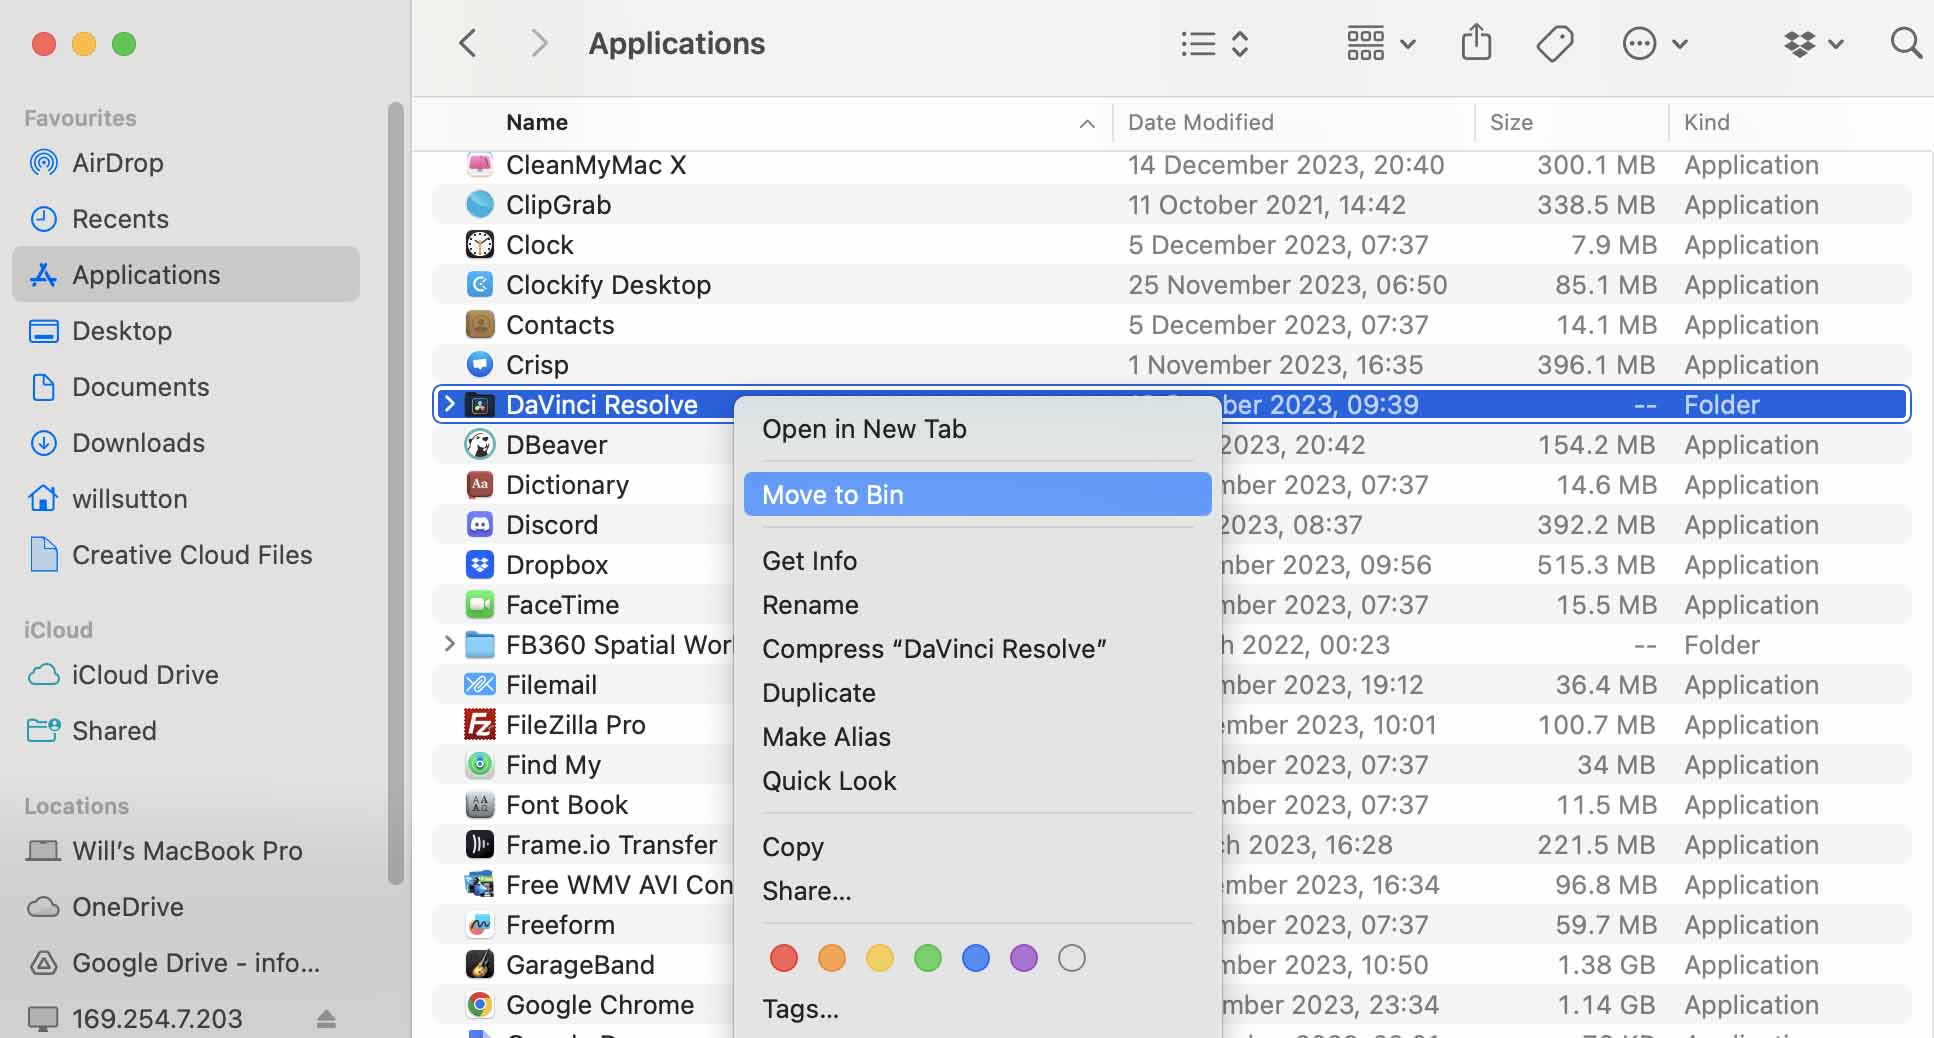
Task: Click the Share icon in the toolbar
Action: tap(1476, 43)
